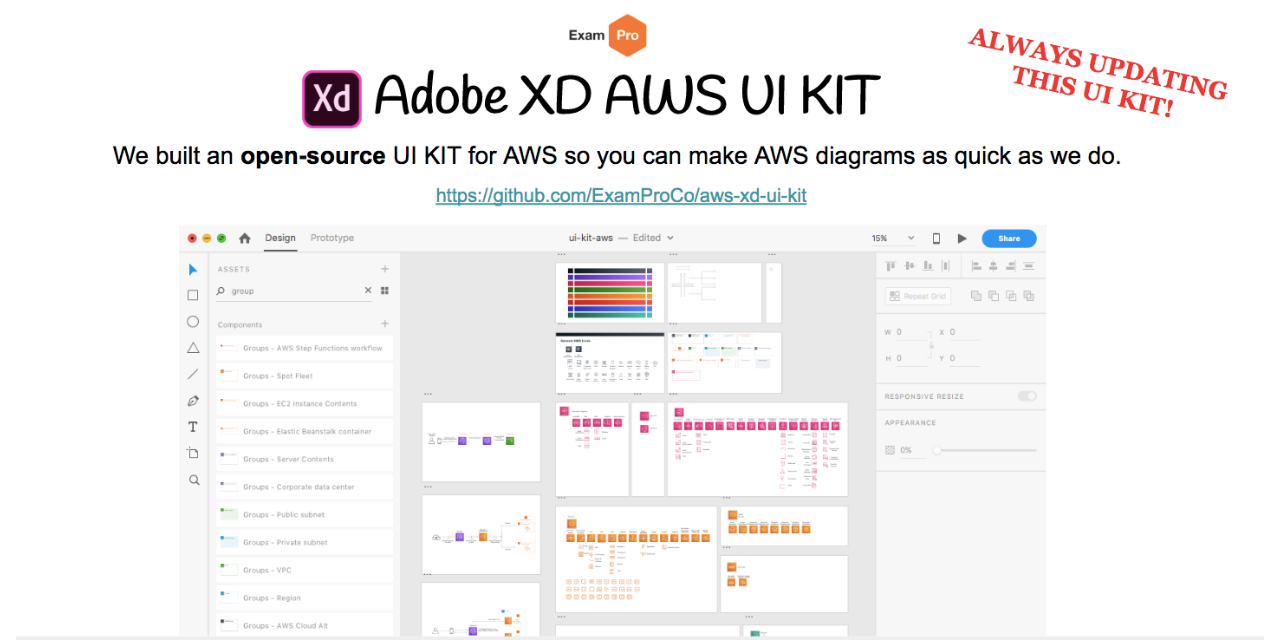Select the Pen tool
Viewport: 1280px width, 640px height.
[193, 400]
